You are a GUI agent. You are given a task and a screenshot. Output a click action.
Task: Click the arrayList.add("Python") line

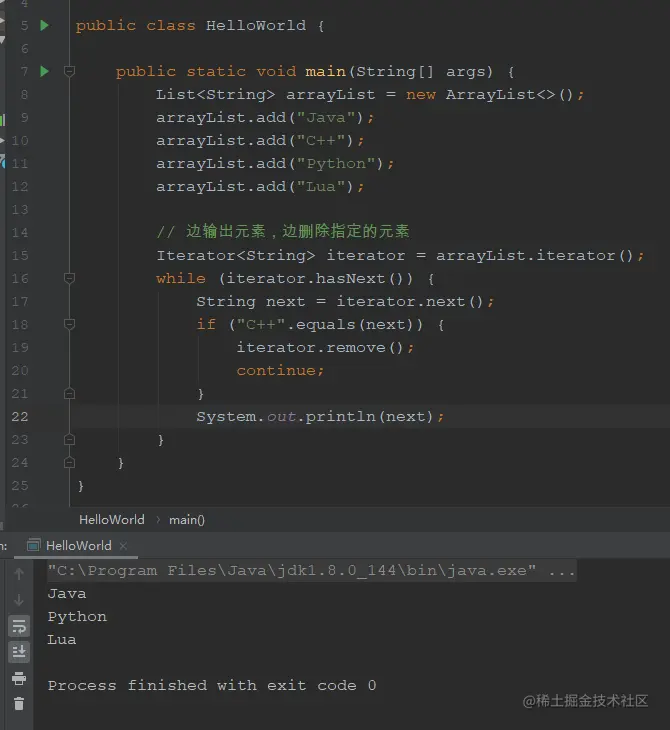(275, 163)
